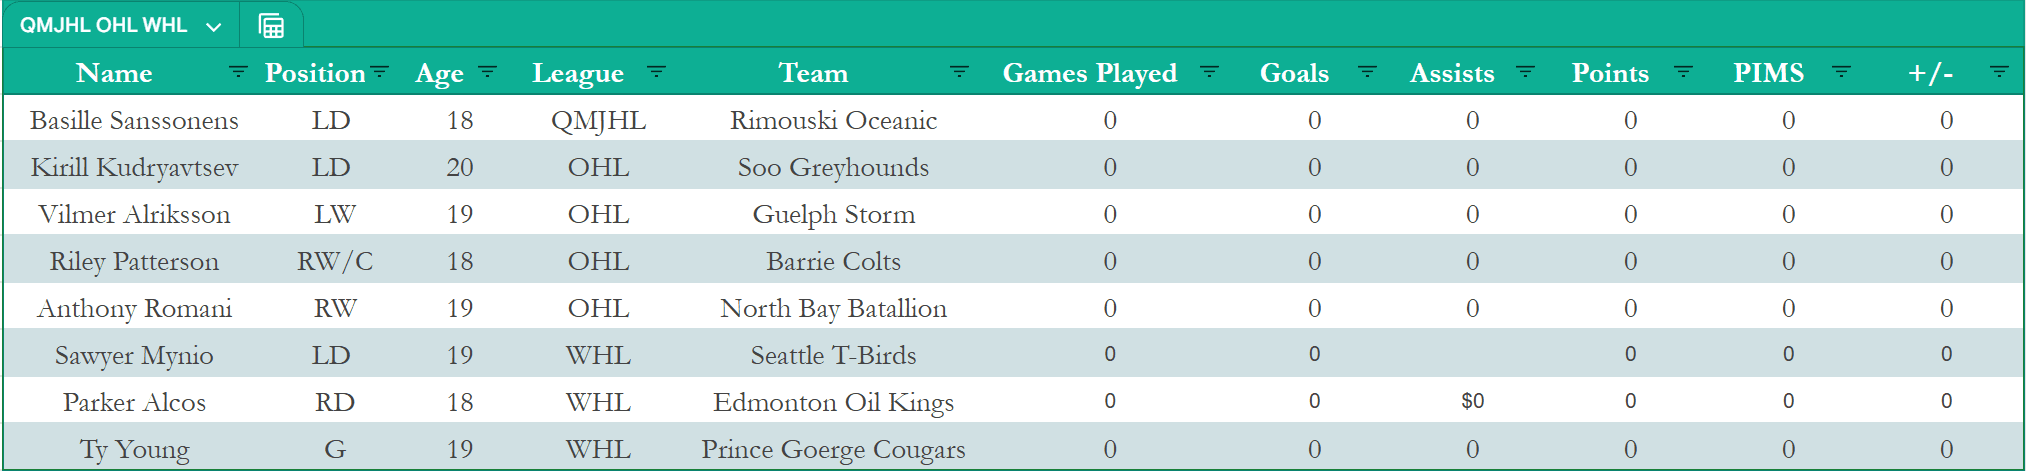The width and height of the screenshot is (2027, 471).
Task: Open the Games Played filter
Action: [x=1209, y=72]
